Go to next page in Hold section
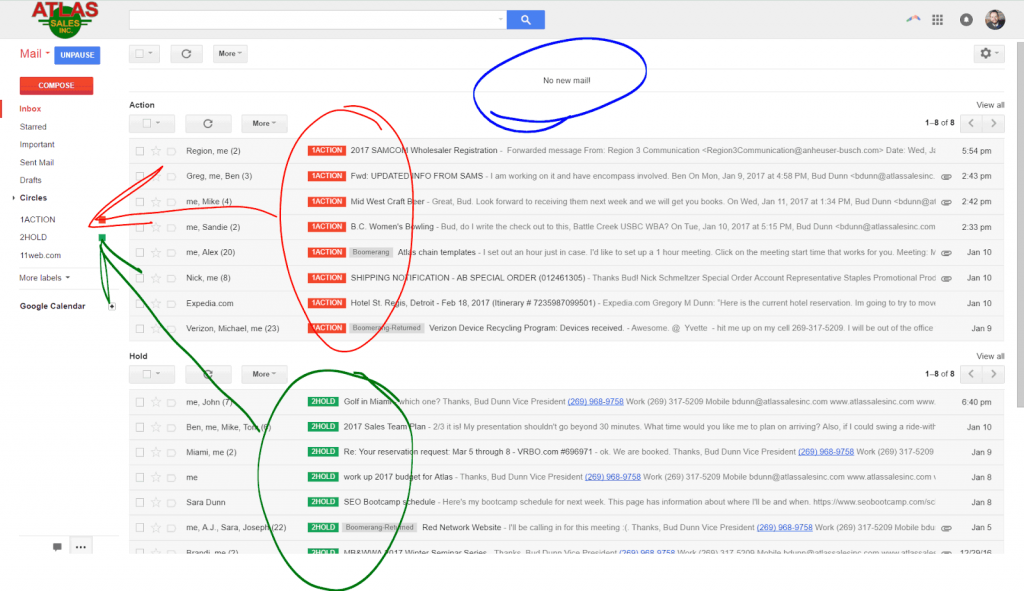 993,374
